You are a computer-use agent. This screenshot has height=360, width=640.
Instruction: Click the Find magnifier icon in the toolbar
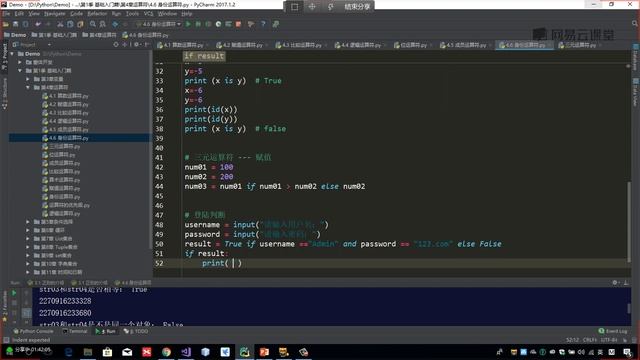click(x=93, y=24)
